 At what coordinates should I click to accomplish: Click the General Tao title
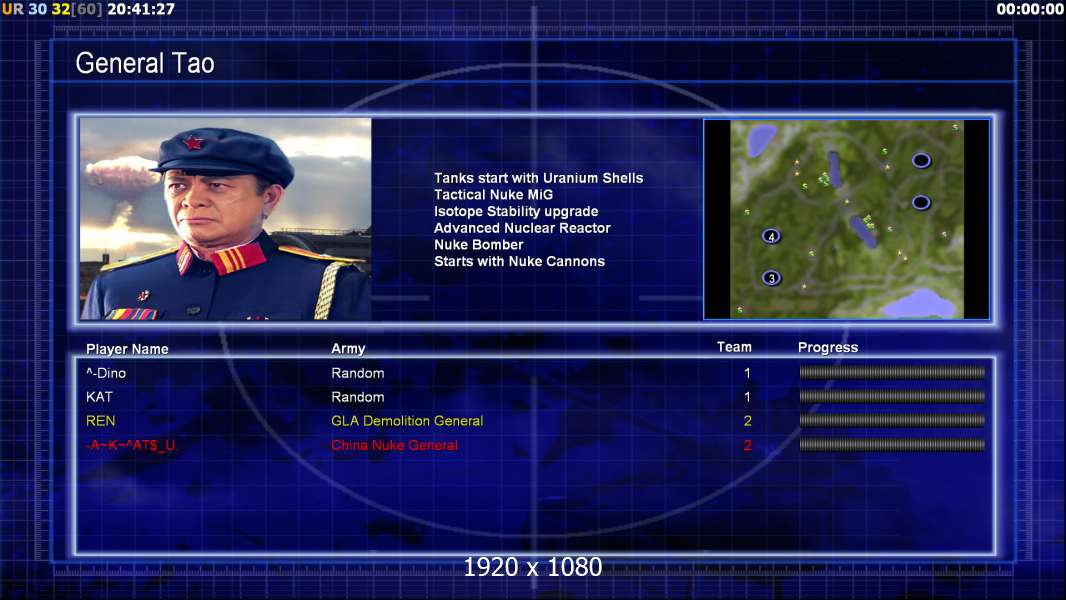(145, 63)
